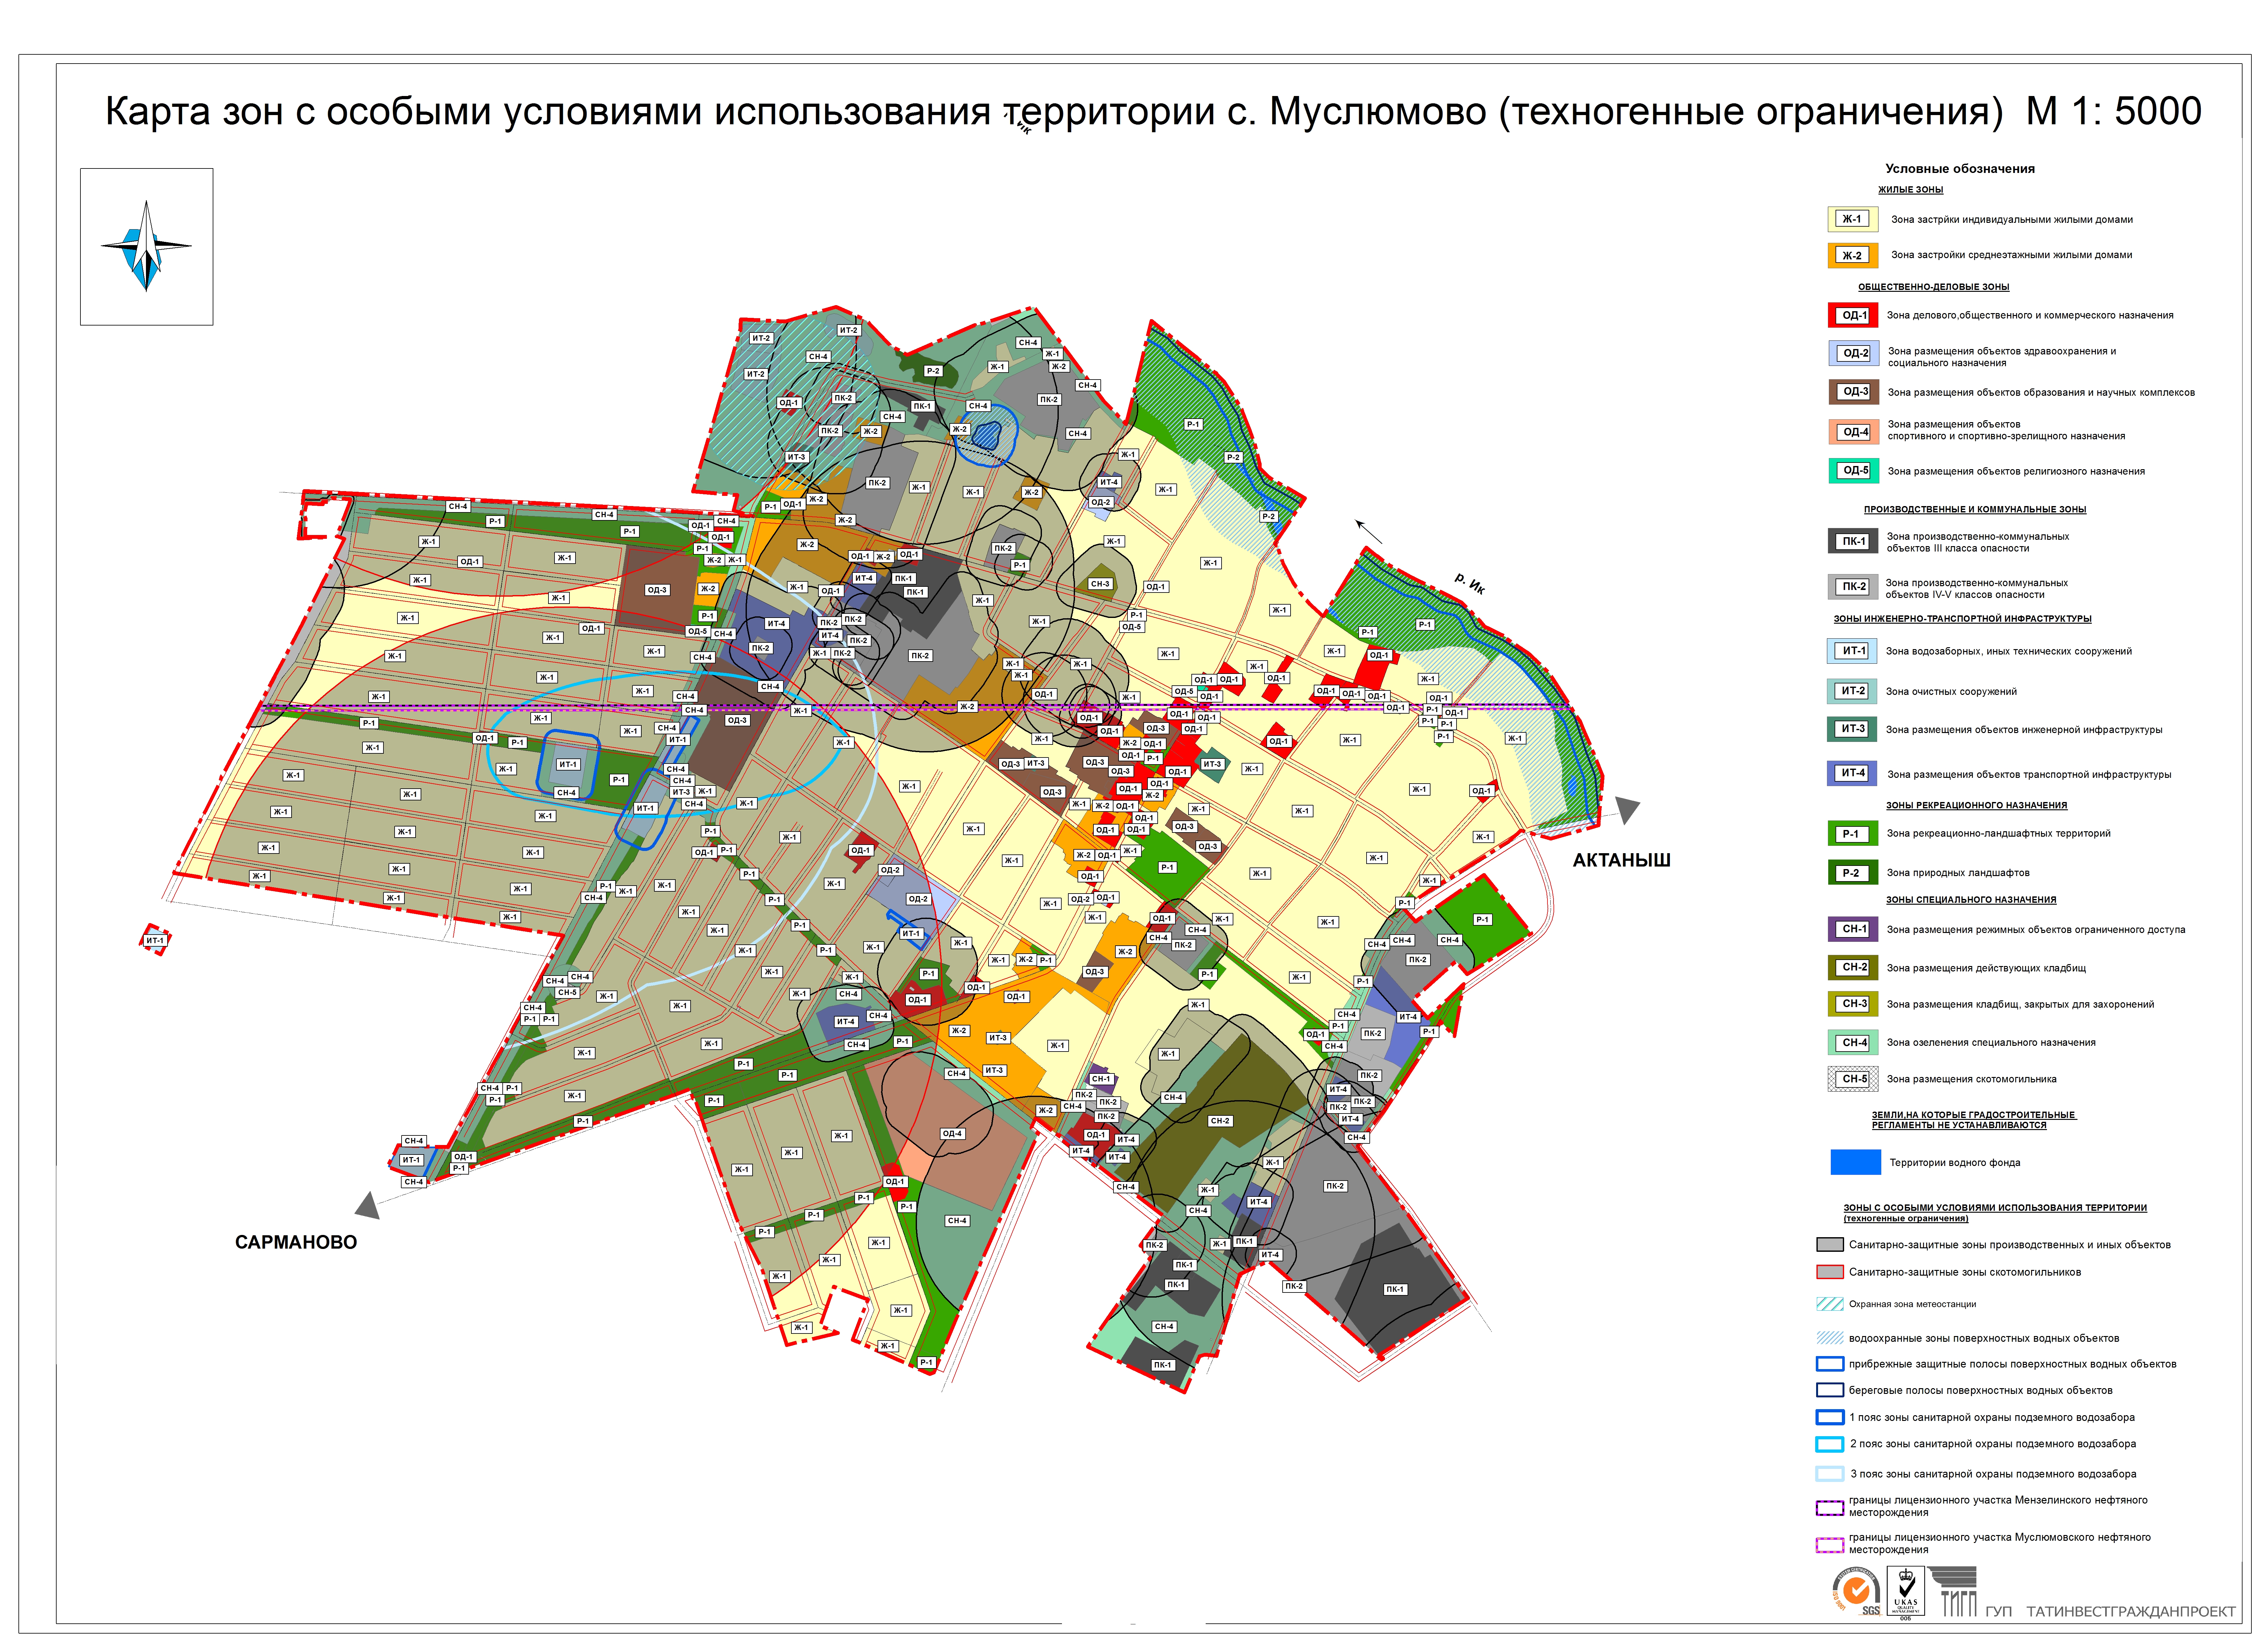Click the "АКТАНЫШ" direction label

1621,860
